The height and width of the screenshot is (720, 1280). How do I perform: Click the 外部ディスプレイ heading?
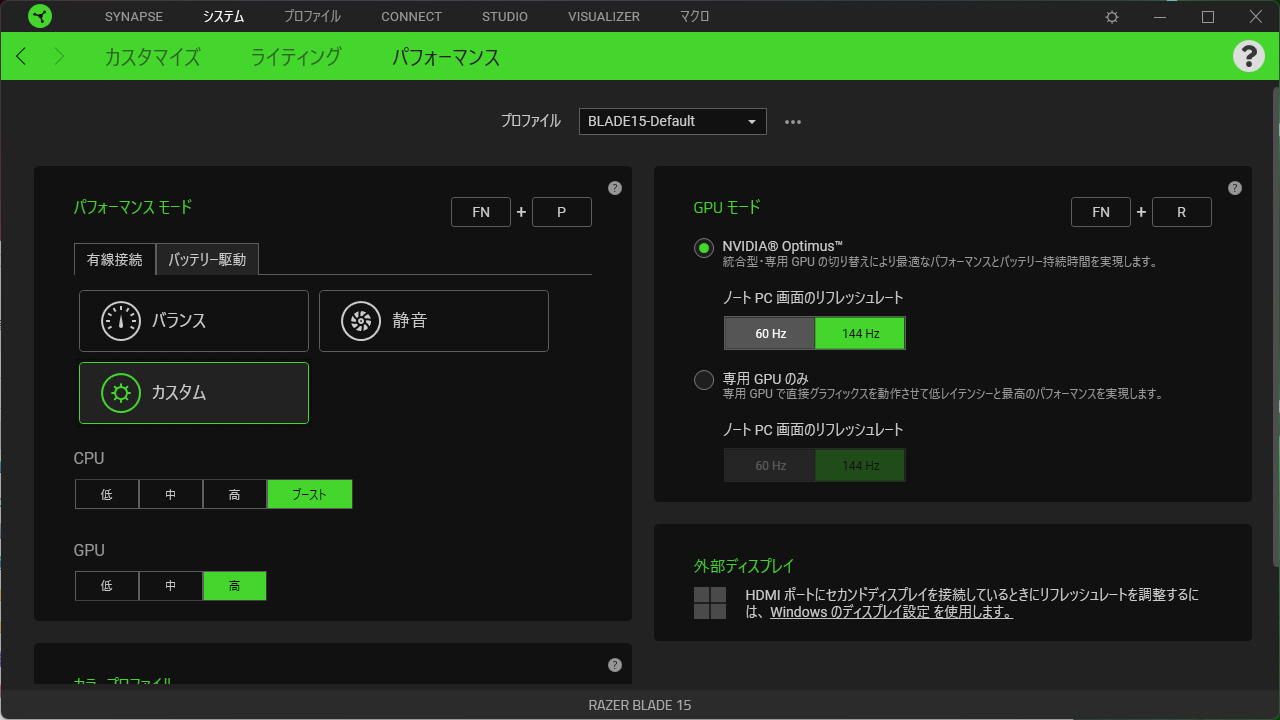744,566
